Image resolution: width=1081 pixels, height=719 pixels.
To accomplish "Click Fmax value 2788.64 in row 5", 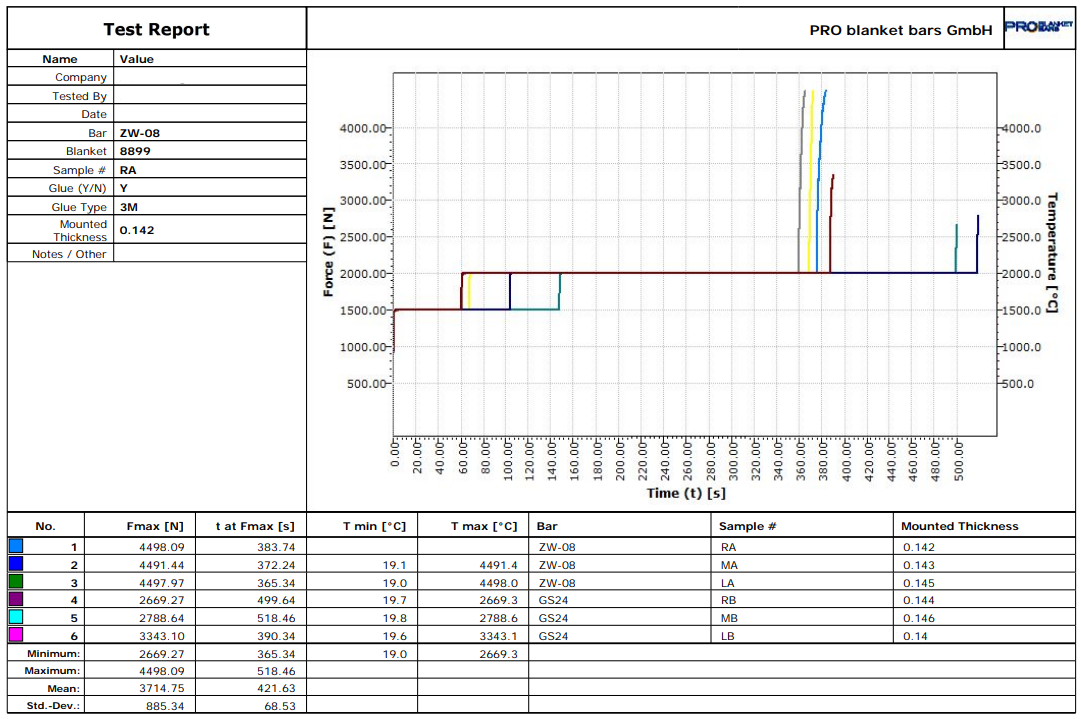I will click(162, 618).
